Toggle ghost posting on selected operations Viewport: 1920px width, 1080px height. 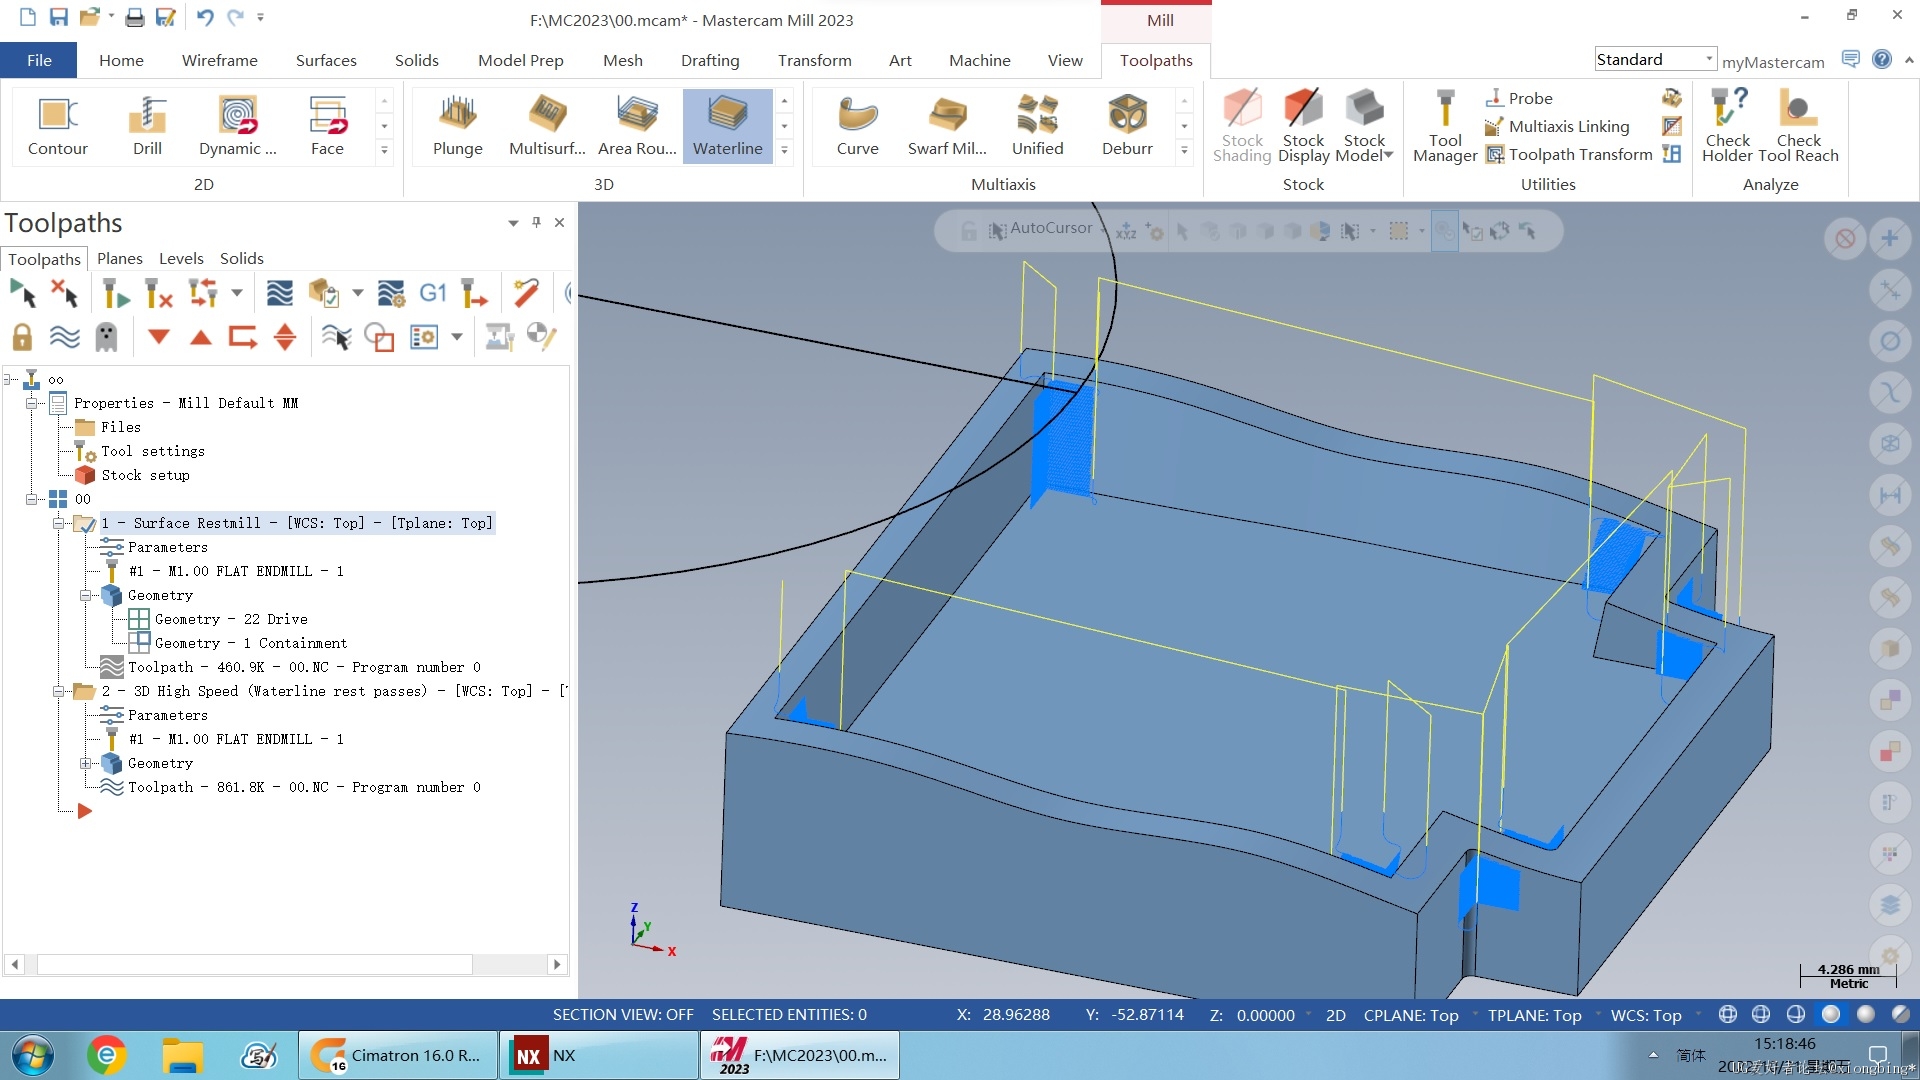click(x=106, y=337)
